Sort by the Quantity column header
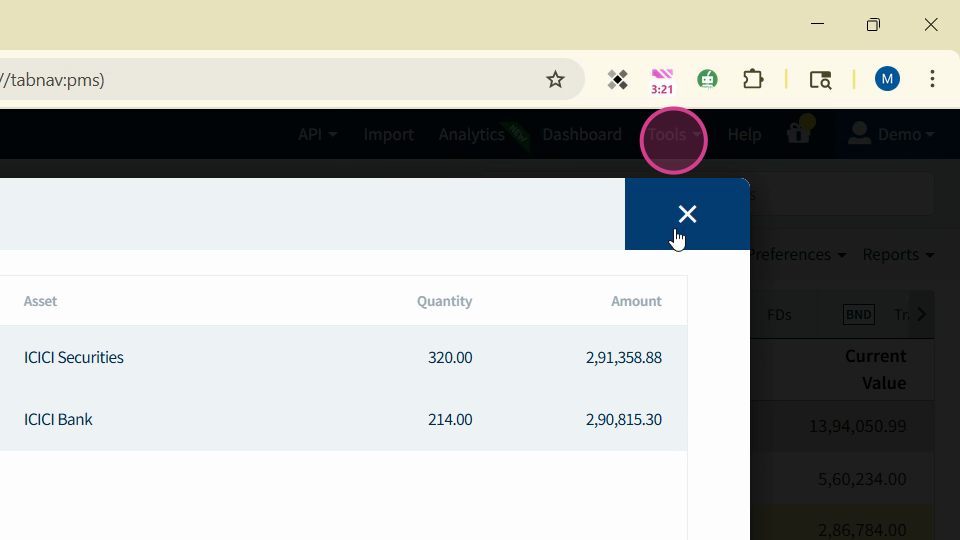The width and height of the screenshot is (960, 540). click(444, 301)
